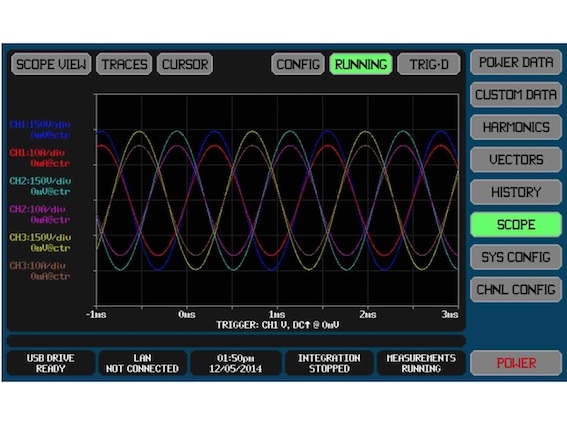
Task: Click the 01:50pm date and time box
Action: pos(235,363)
